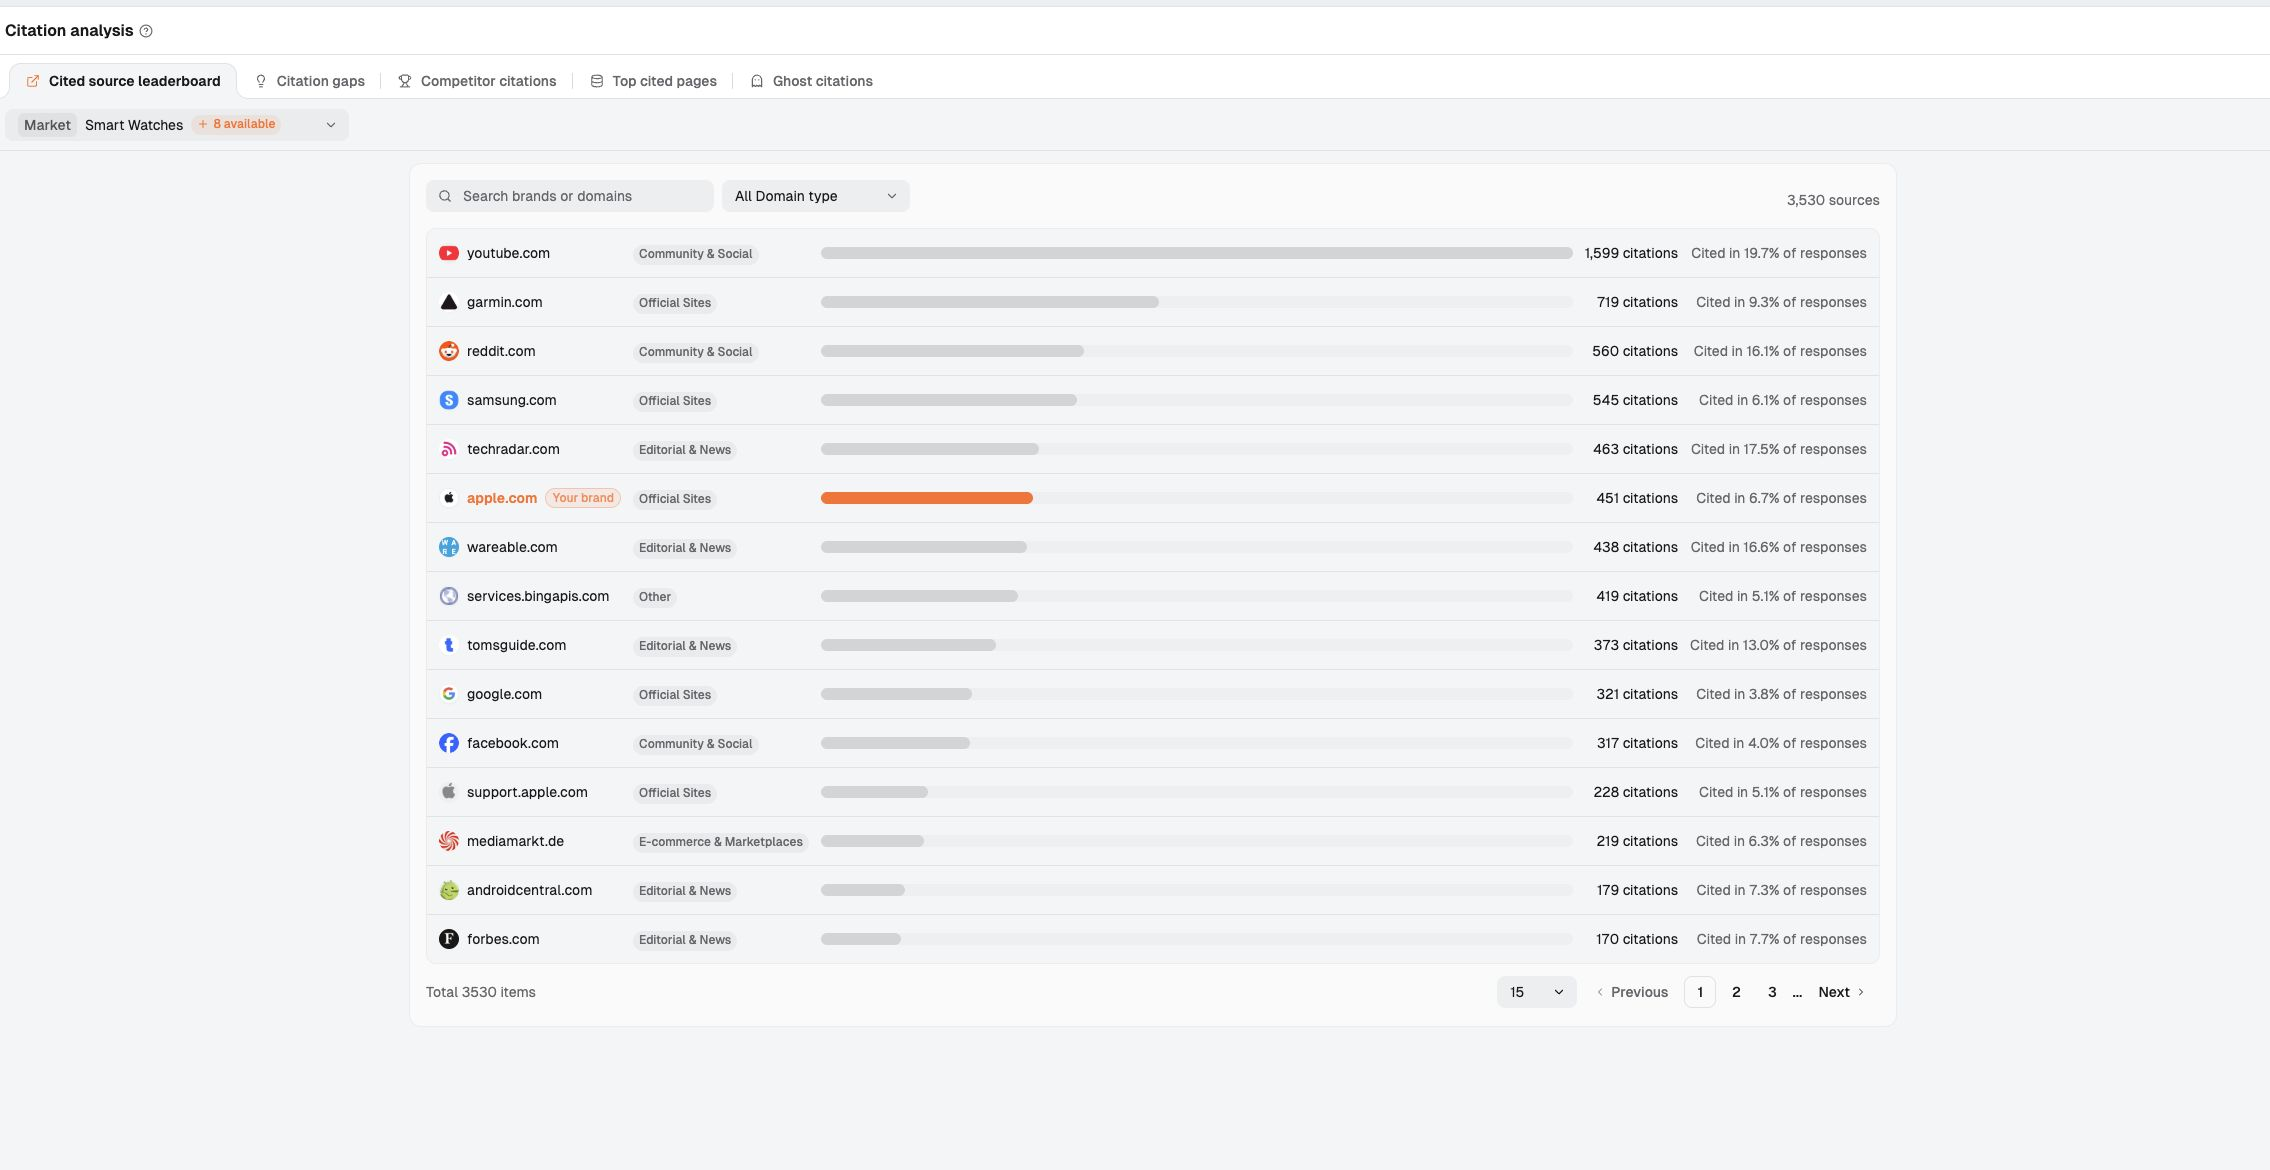Click the Apple logo next to support.apple.com
The height and width of the screenshot is (1170, 2270).
pyautogui.click(x=449, y=792)
